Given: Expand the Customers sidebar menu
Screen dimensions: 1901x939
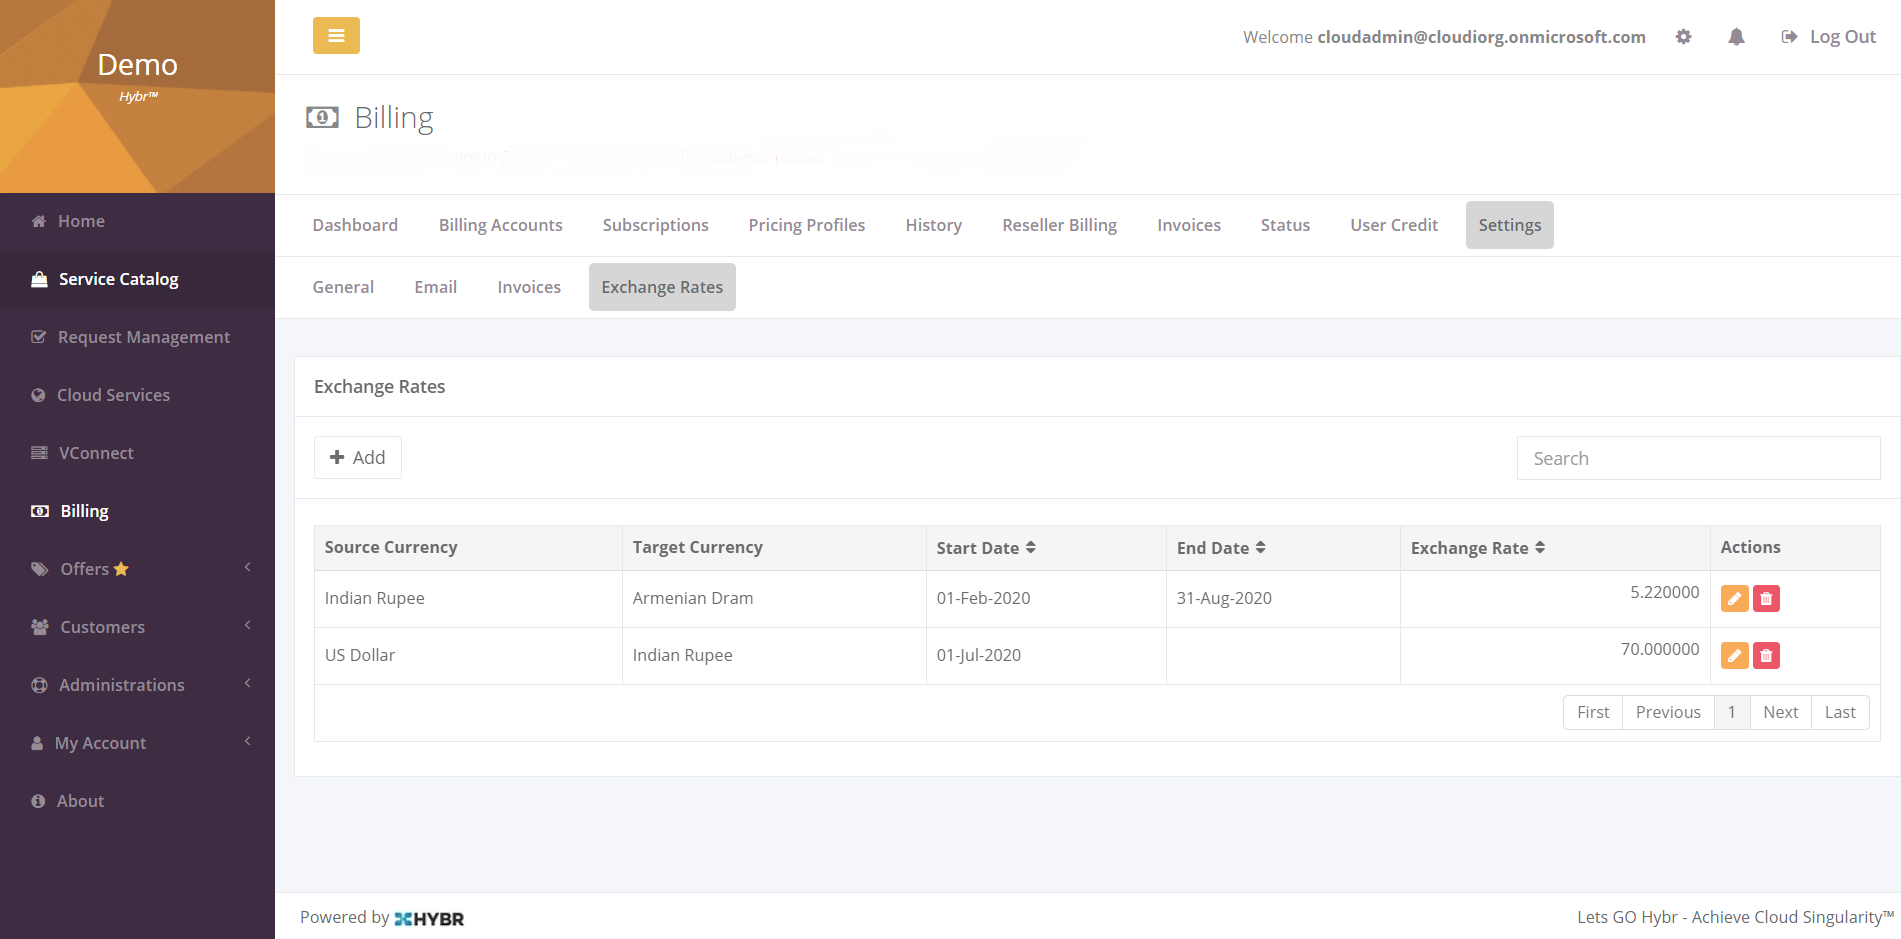Looking at the screenshot, I should tap(137, 627).
